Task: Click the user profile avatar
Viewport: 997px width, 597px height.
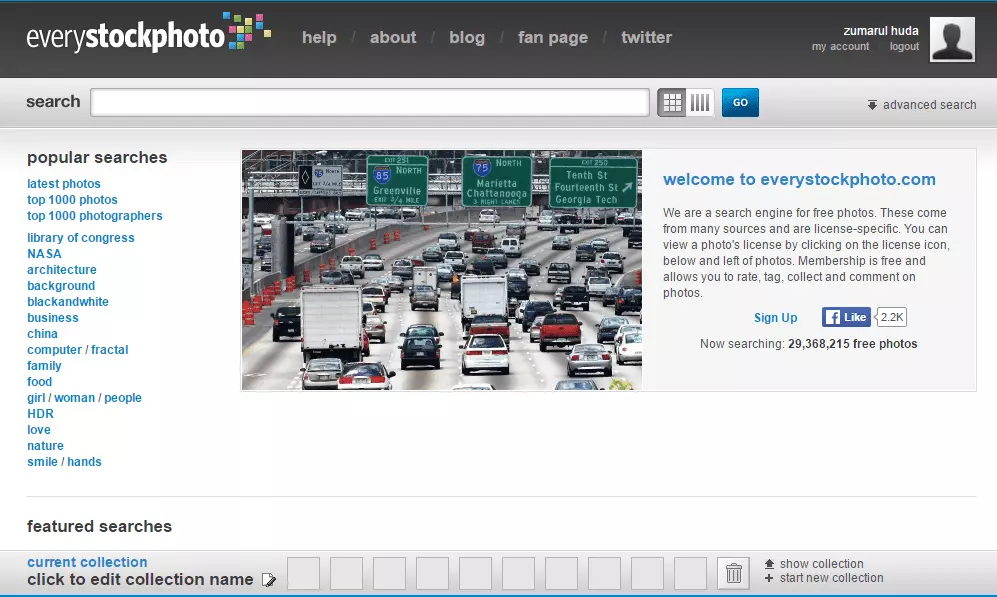Action: [x=952, y=39]
